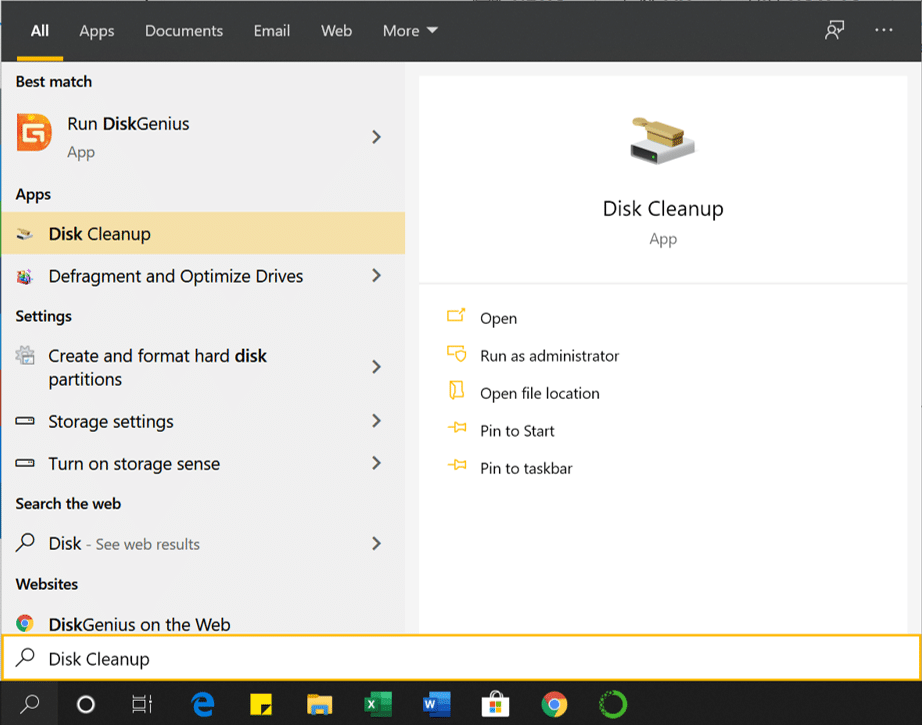
Task: Open the Storage settings result
Action: coord(203,421)
